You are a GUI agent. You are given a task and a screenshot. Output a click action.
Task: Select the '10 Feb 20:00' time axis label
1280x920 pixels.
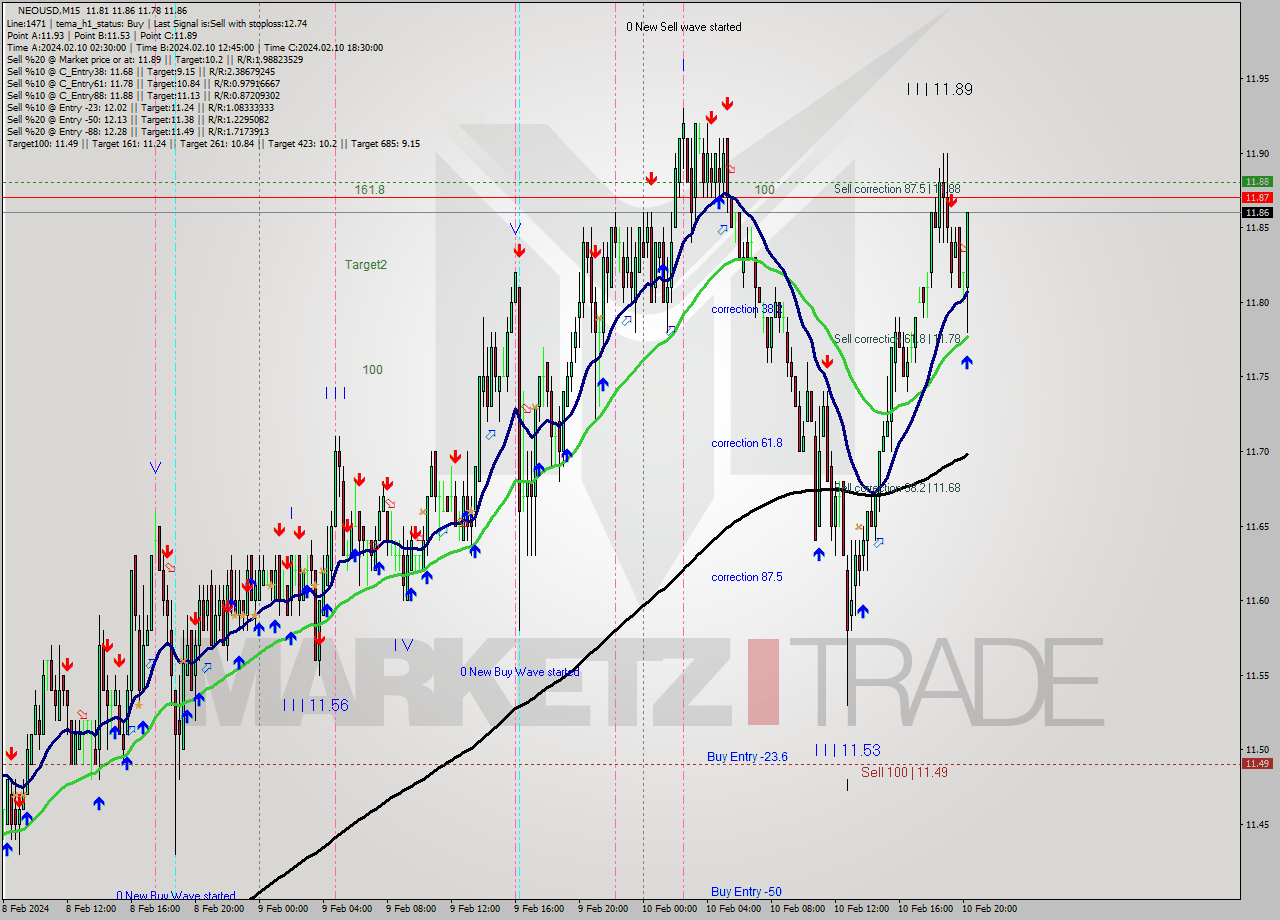click(989, 909)
